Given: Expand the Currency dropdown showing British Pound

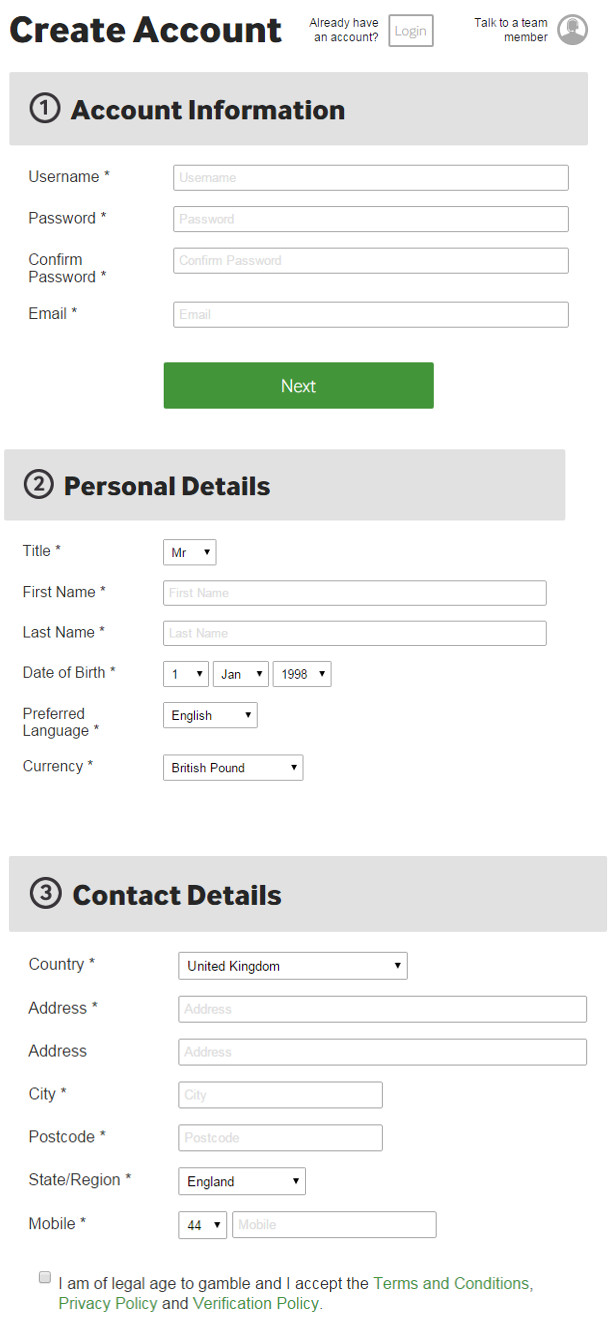Looking at the screenshot, I should tap(233, 767).
